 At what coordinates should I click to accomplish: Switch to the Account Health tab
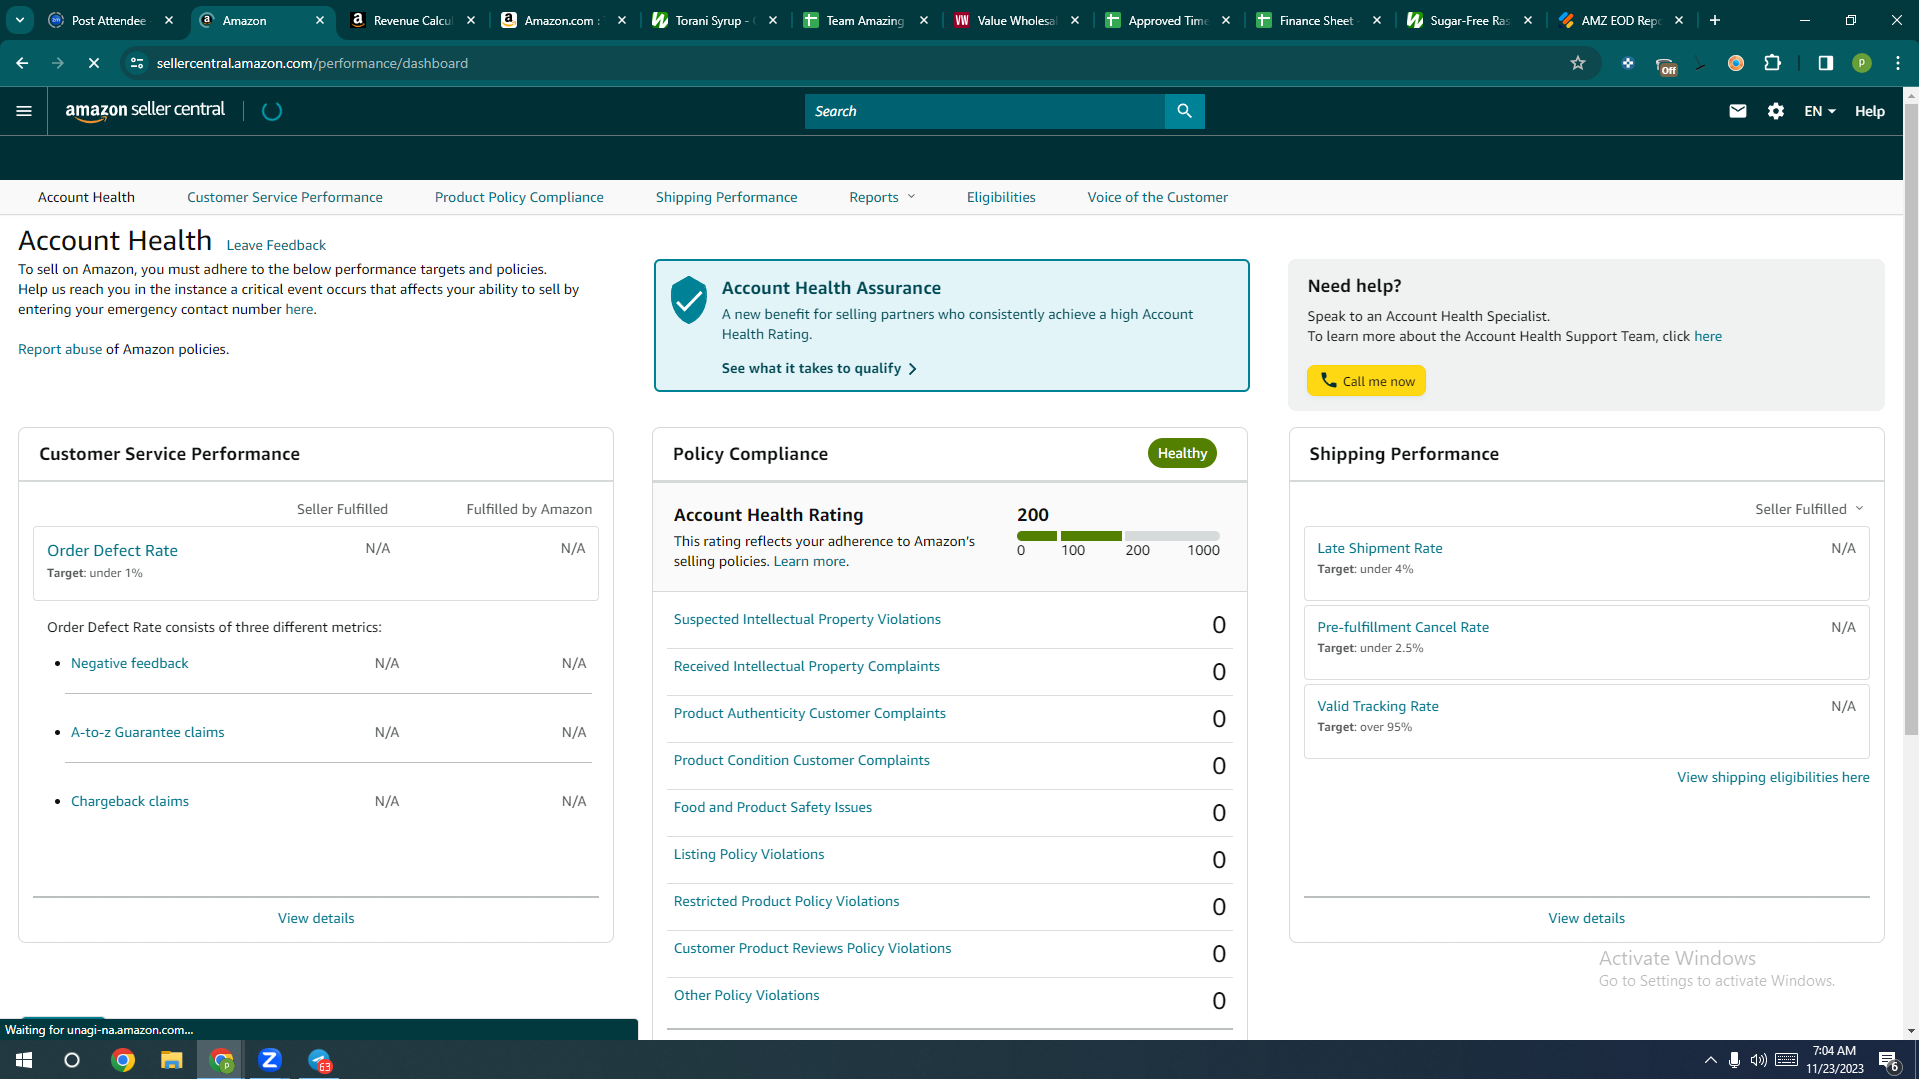[x=86, y=197]
